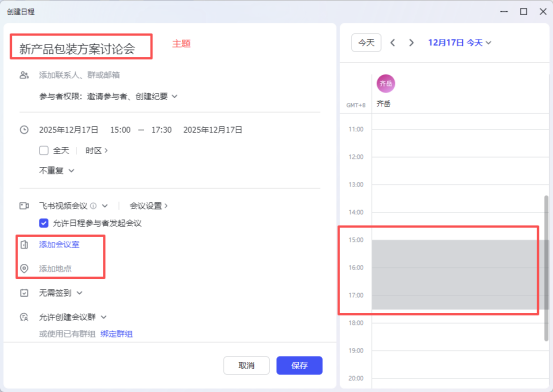Uncheck 允许日程参与者发起会议 checkbox
Viewport: 553px width, 392px height.
pyautogui.click(x=44, y=223)
